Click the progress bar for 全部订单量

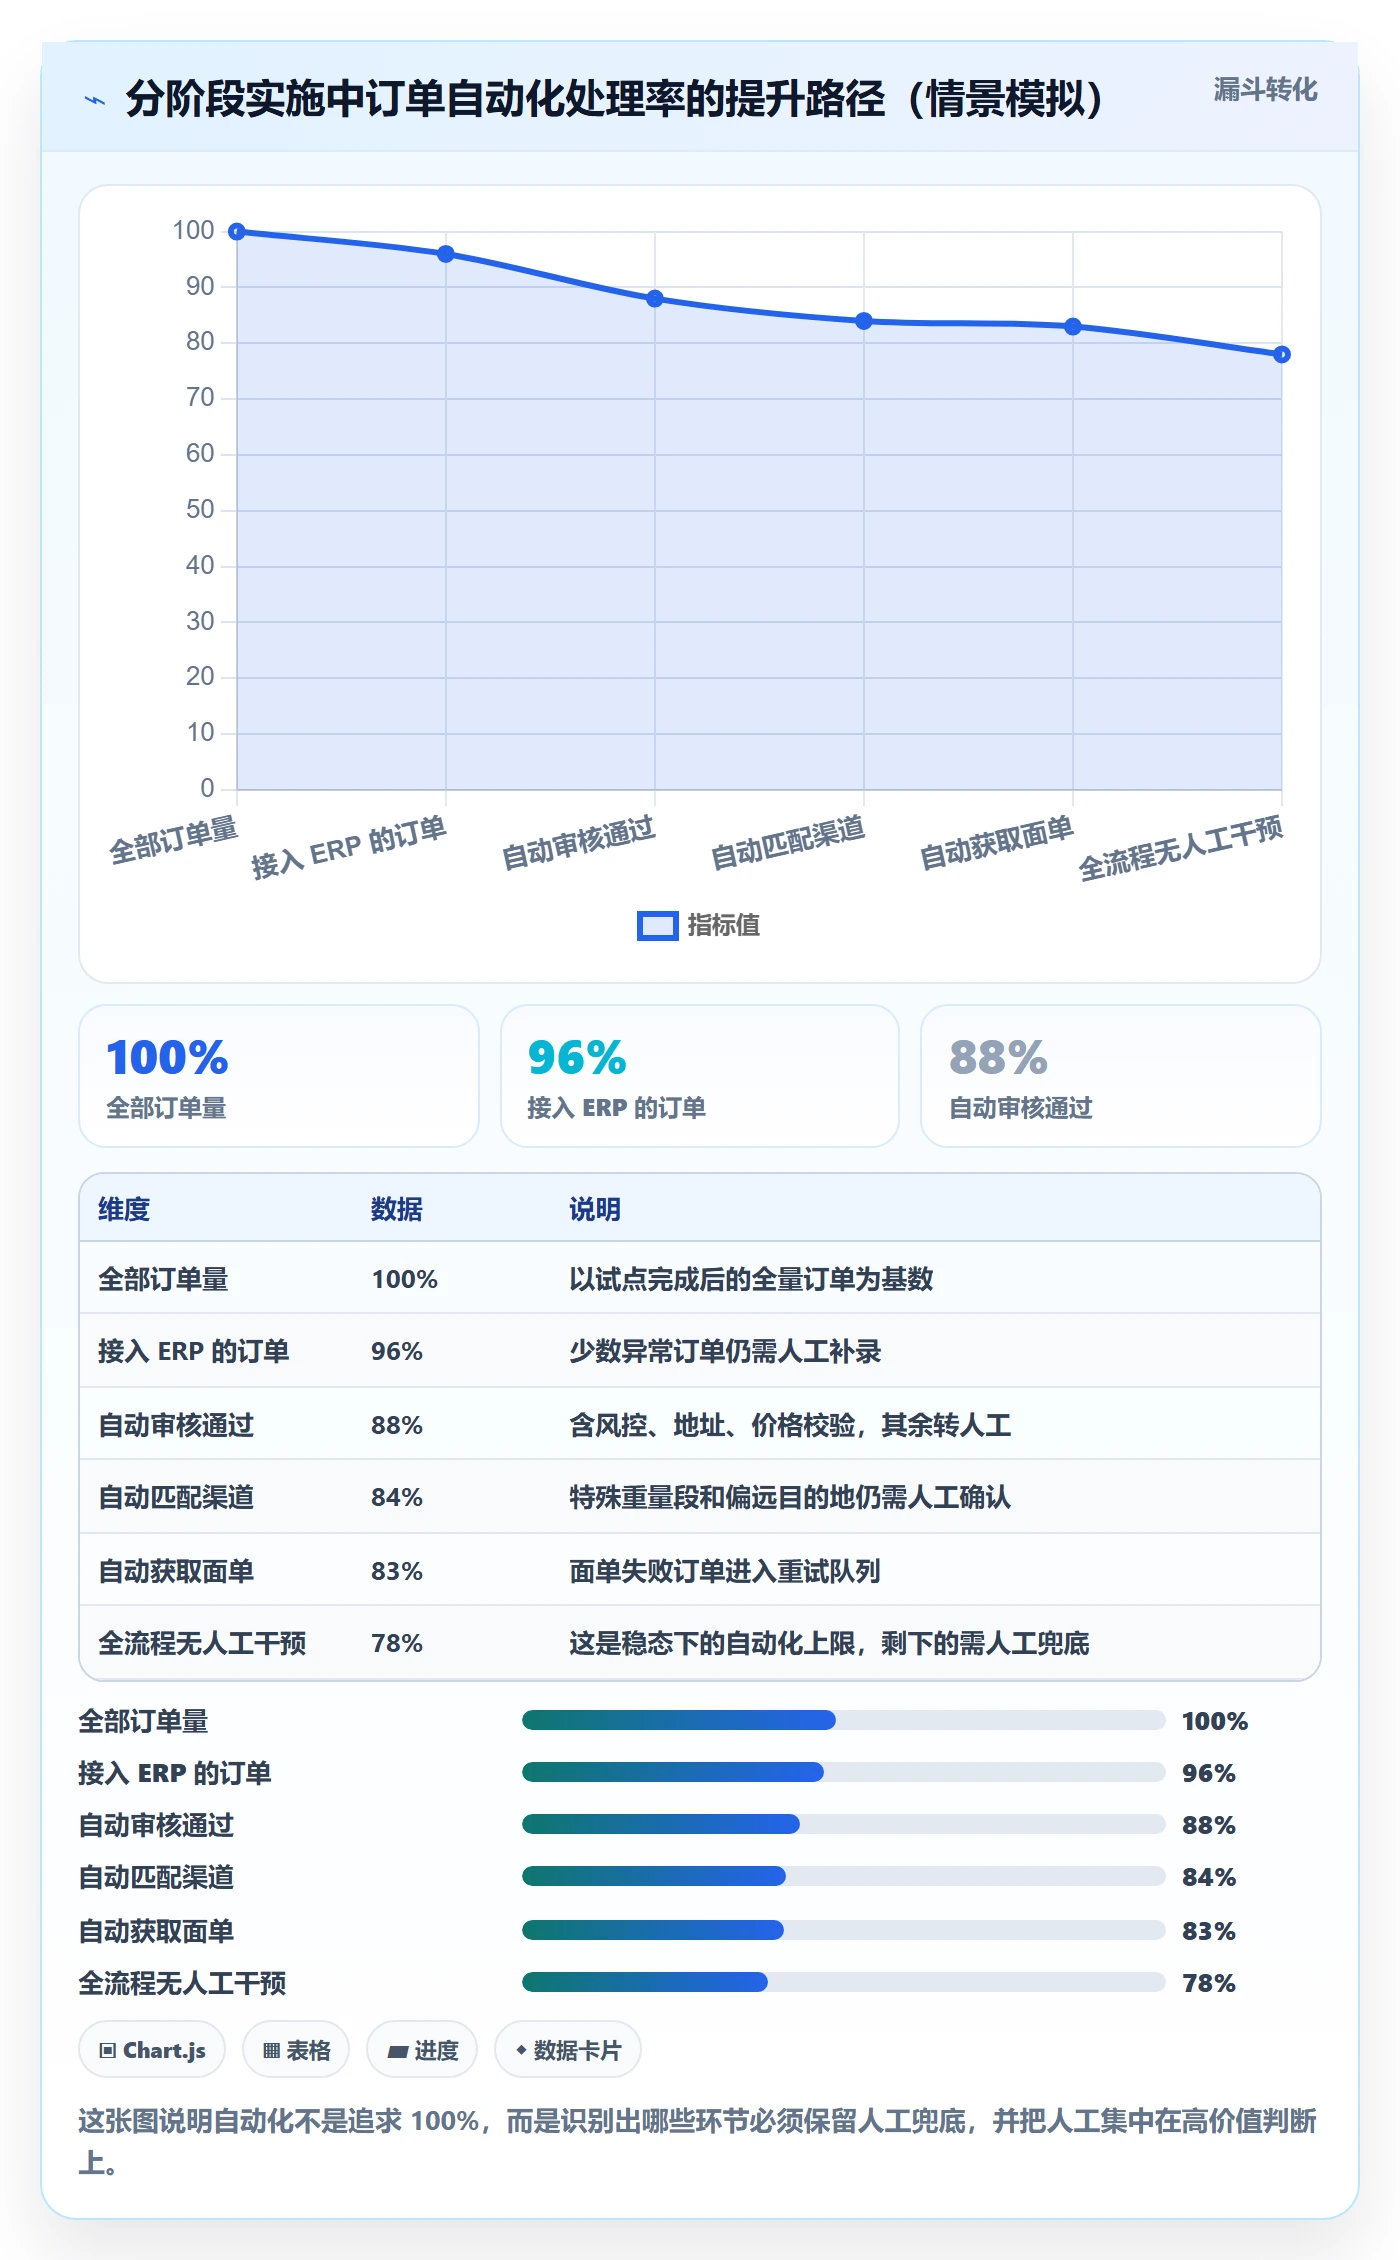tap(844, 1720)
